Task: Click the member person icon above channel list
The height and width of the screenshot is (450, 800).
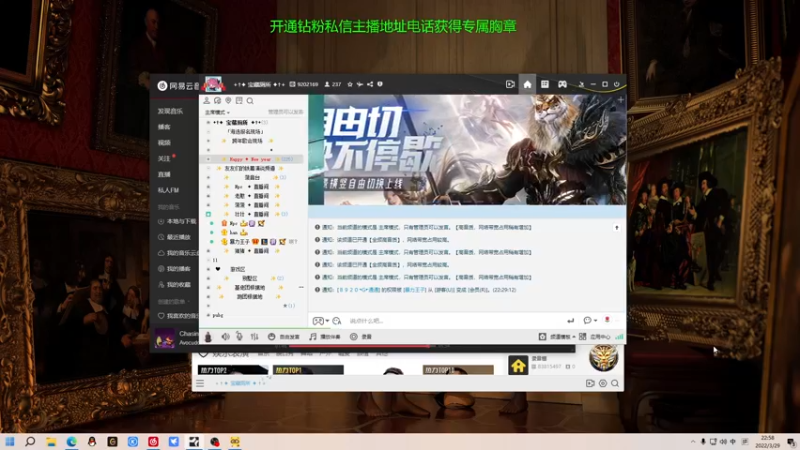Action: coord(207,101)
